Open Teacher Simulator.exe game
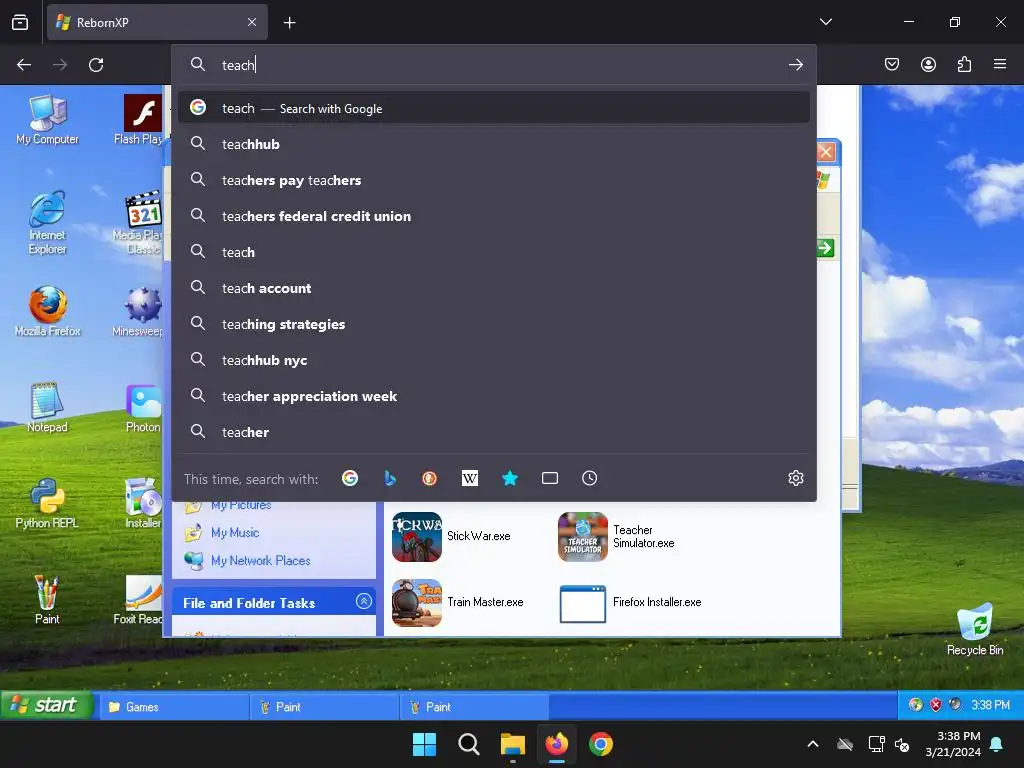This screenshot has width=1024, height=768. 616,536
